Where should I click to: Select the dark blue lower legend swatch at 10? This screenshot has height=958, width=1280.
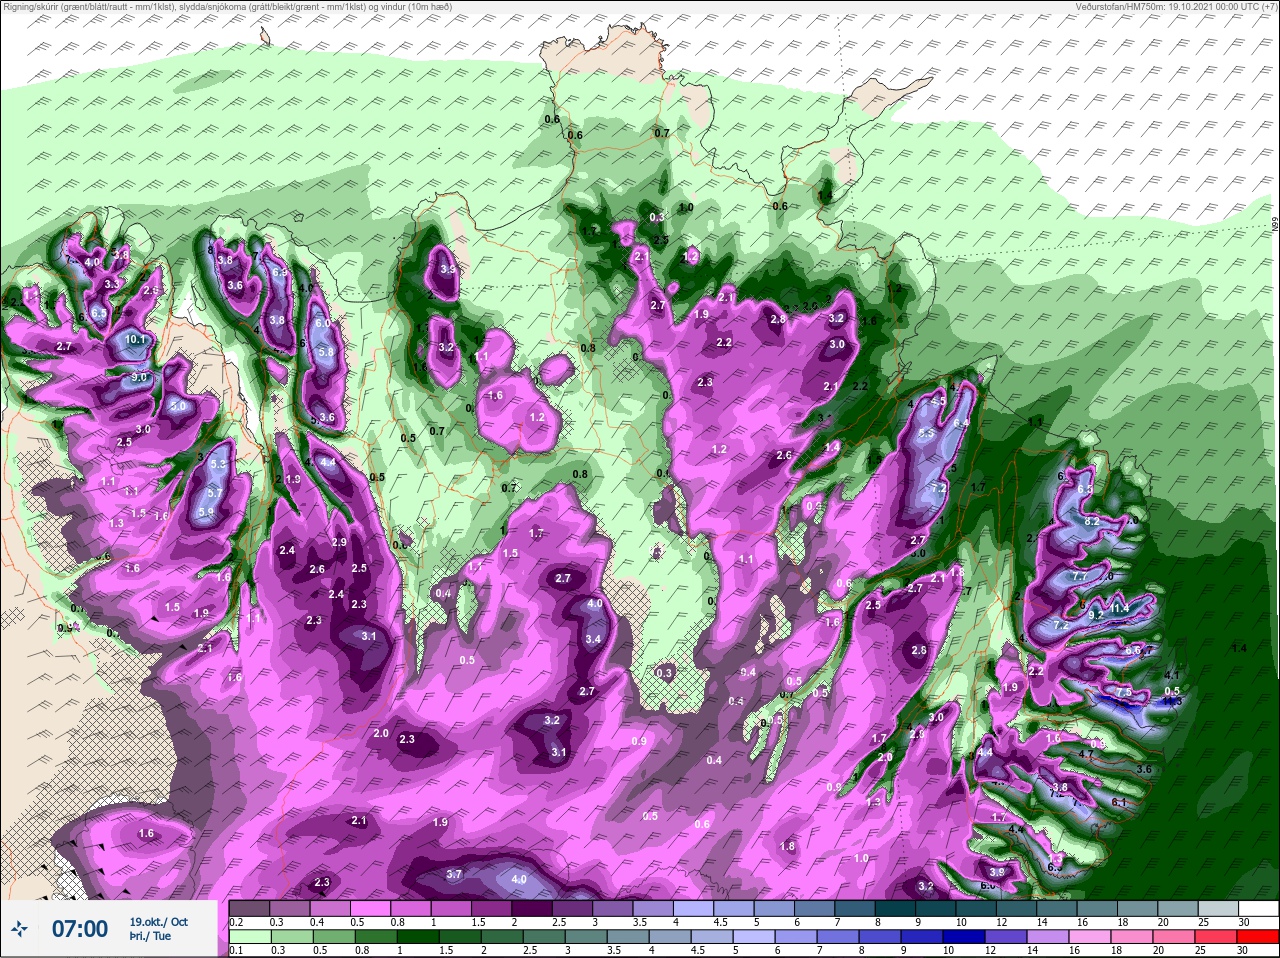(x=966, y=937)
